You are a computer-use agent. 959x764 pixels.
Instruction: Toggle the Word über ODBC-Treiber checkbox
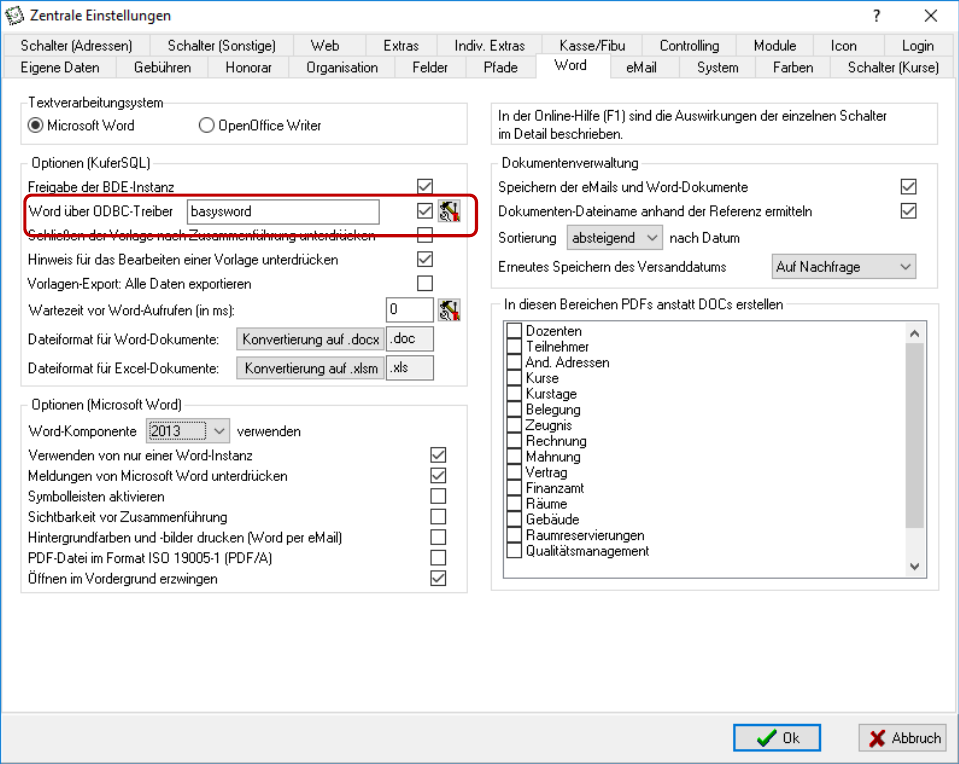point(424,211)
